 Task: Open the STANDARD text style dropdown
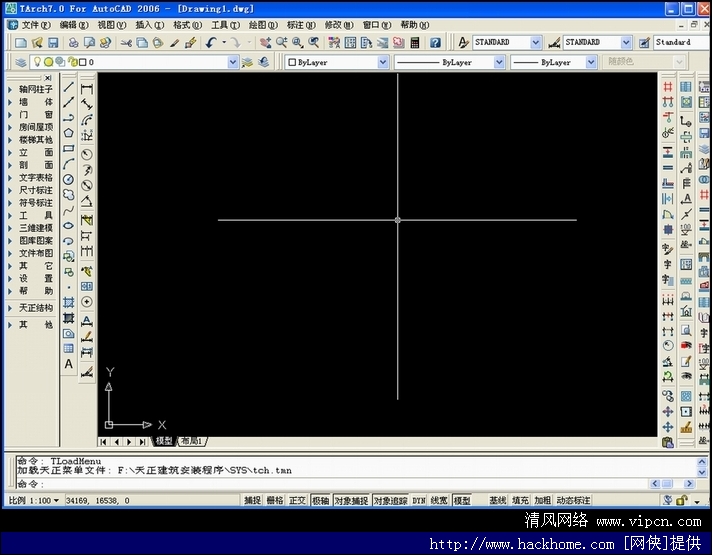(535, 42)
